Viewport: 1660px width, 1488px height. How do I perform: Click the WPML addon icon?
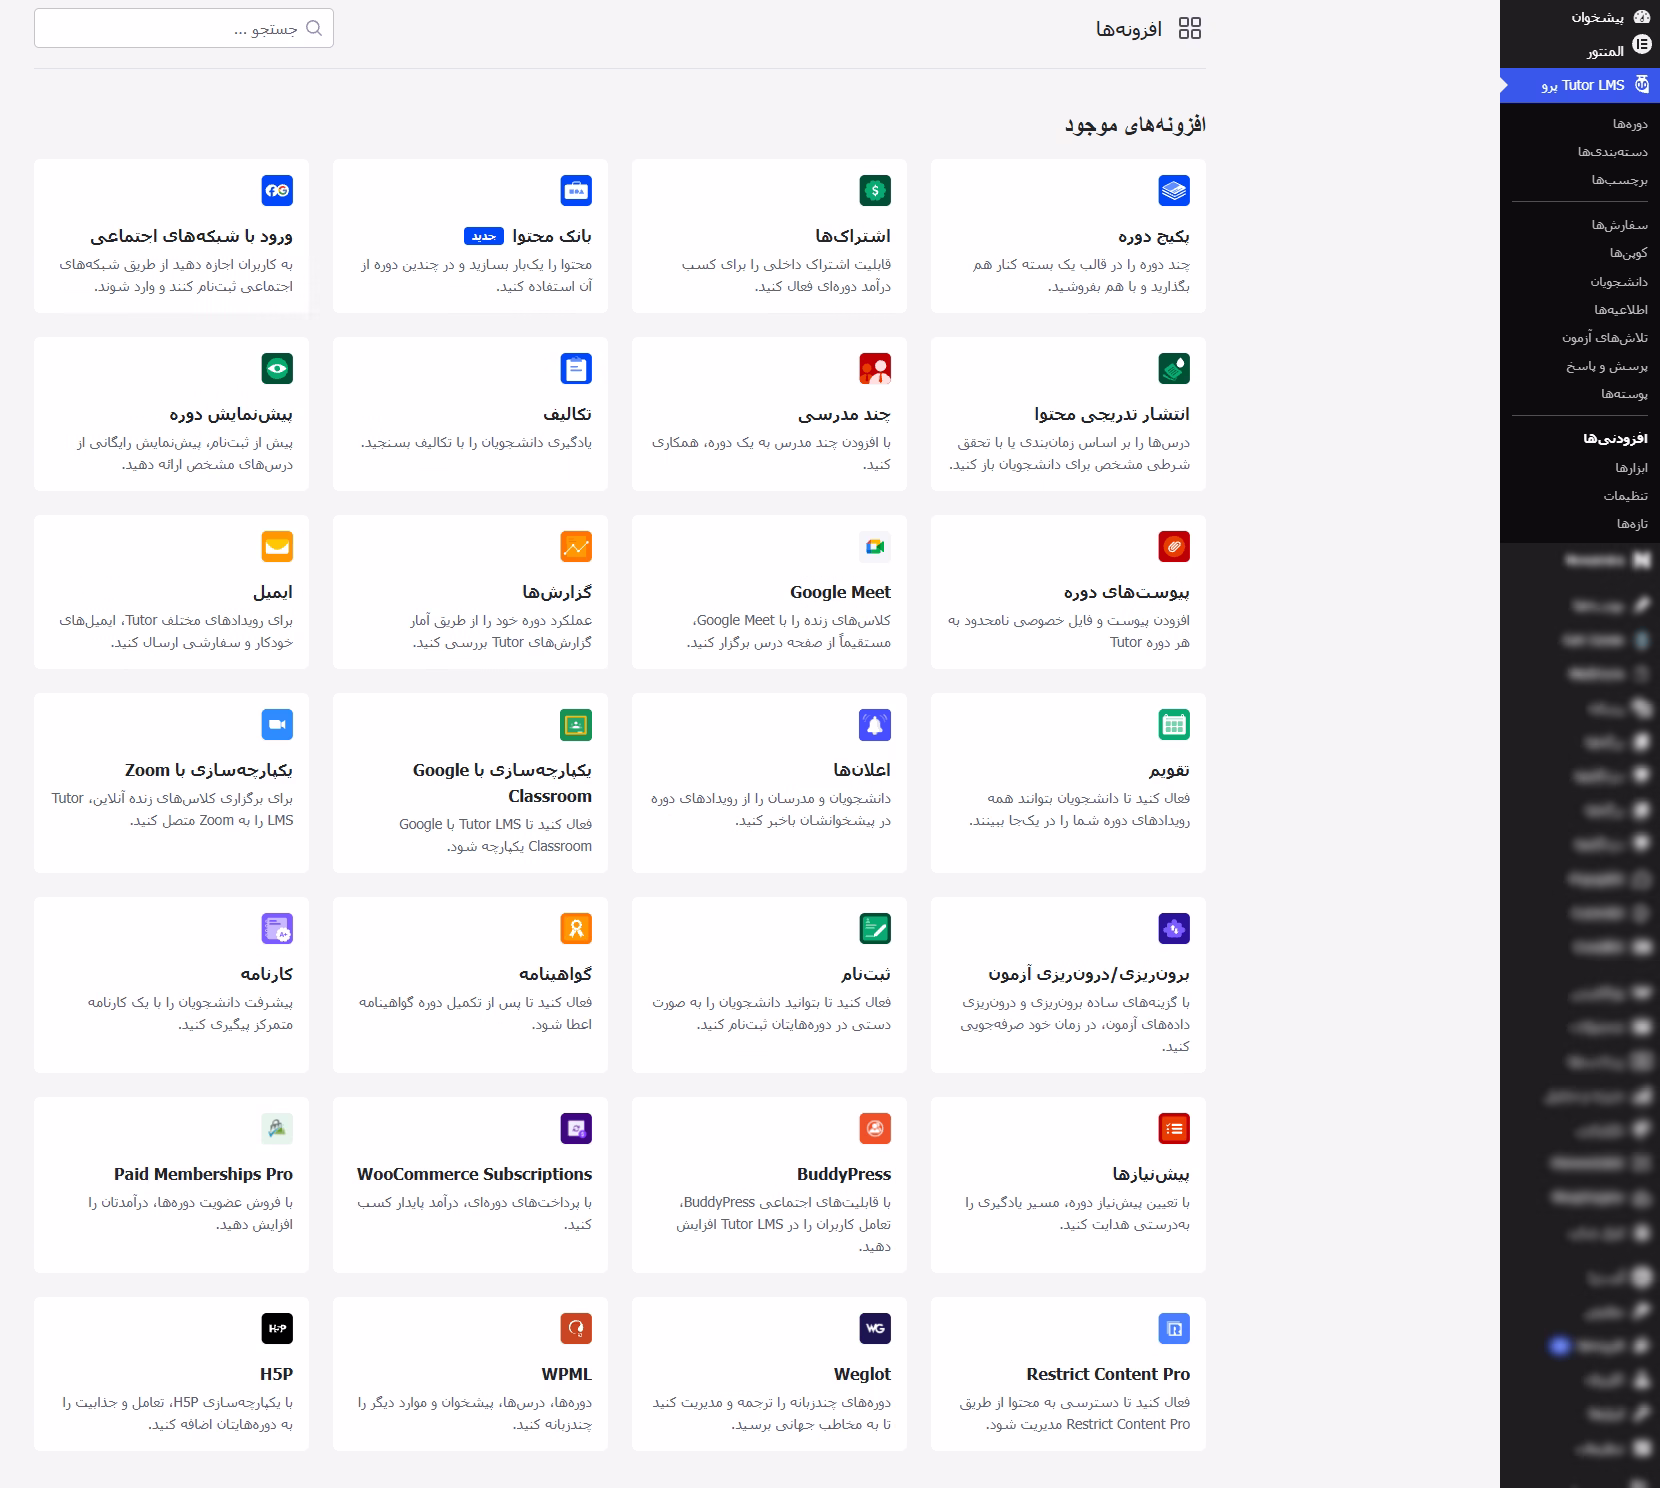(576, 1328)
